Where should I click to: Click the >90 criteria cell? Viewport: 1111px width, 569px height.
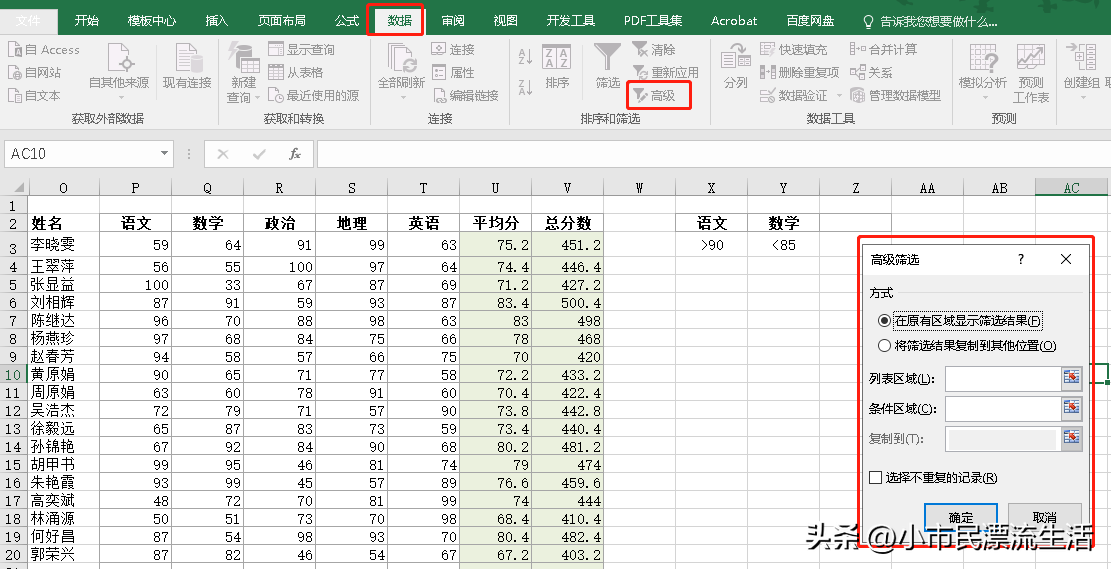(711, 244)
